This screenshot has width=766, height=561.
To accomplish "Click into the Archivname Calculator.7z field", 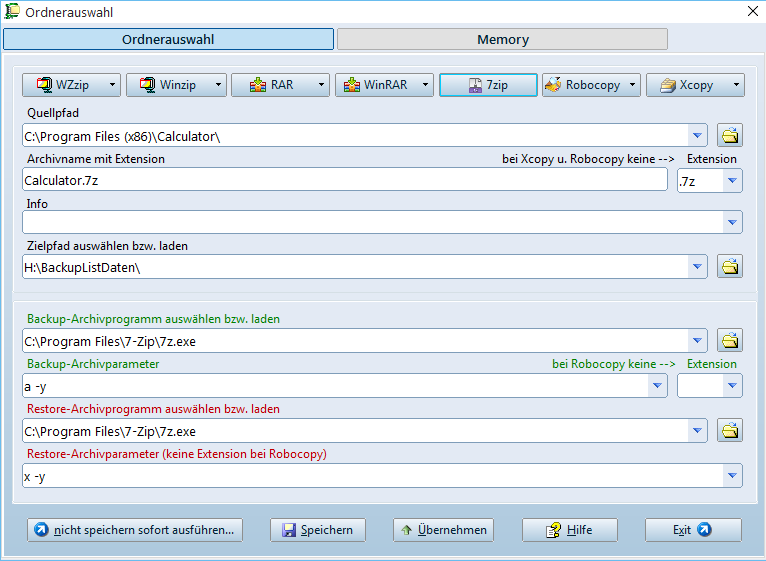I will pos(344,180).
